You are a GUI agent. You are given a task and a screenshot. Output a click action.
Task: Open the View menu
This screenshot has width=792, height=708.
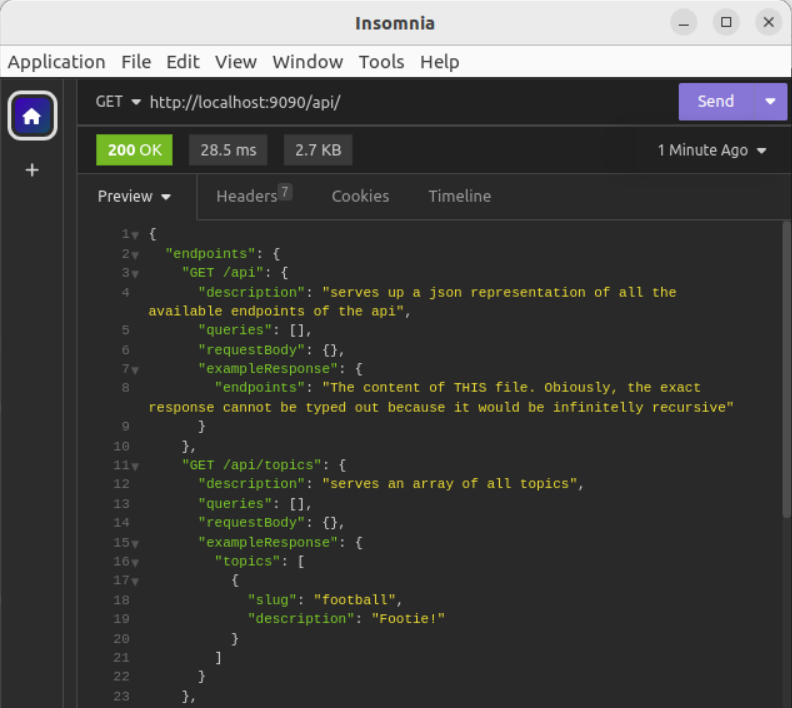point(236,62)
